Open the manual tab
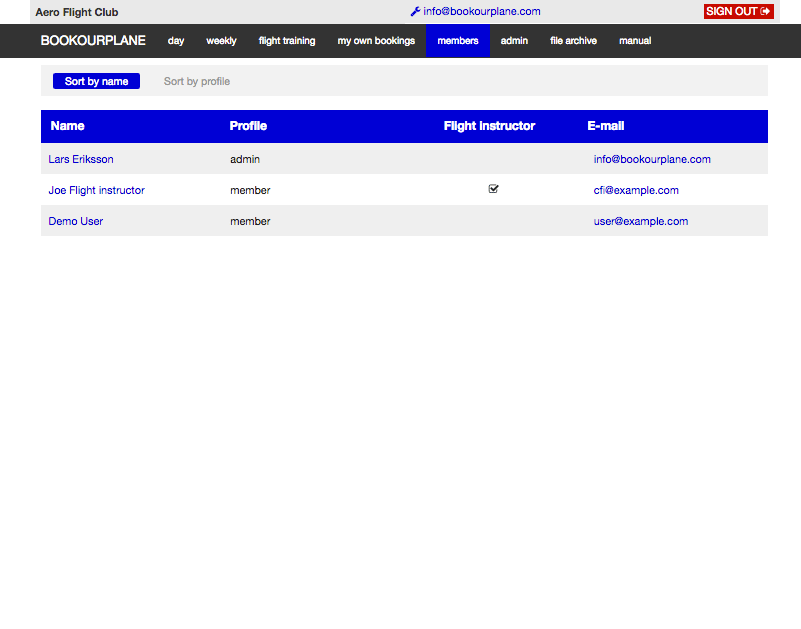Viewport: 801px width, 629px height. coord(635,41)
